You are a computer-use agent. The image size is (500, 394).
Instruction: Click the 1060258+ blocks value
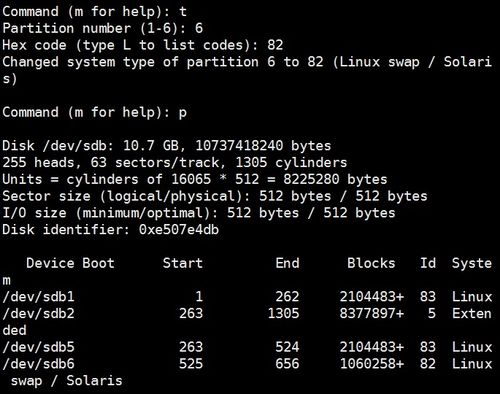pos(372,364)
